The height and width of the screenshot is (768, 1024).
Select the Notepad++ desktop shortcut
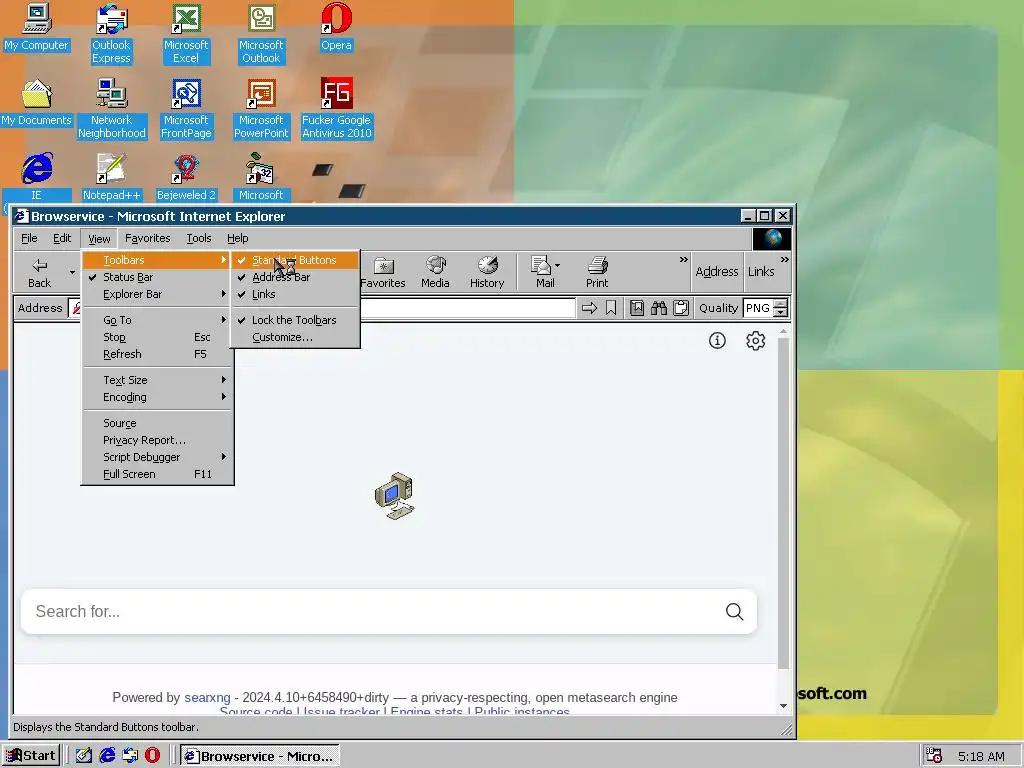pos(111,176)
